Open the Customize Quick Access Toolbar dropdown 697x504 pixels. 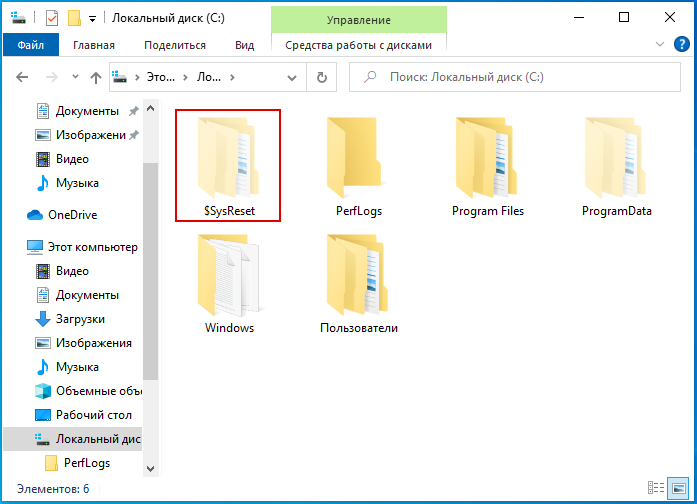(x=92, y=19)
